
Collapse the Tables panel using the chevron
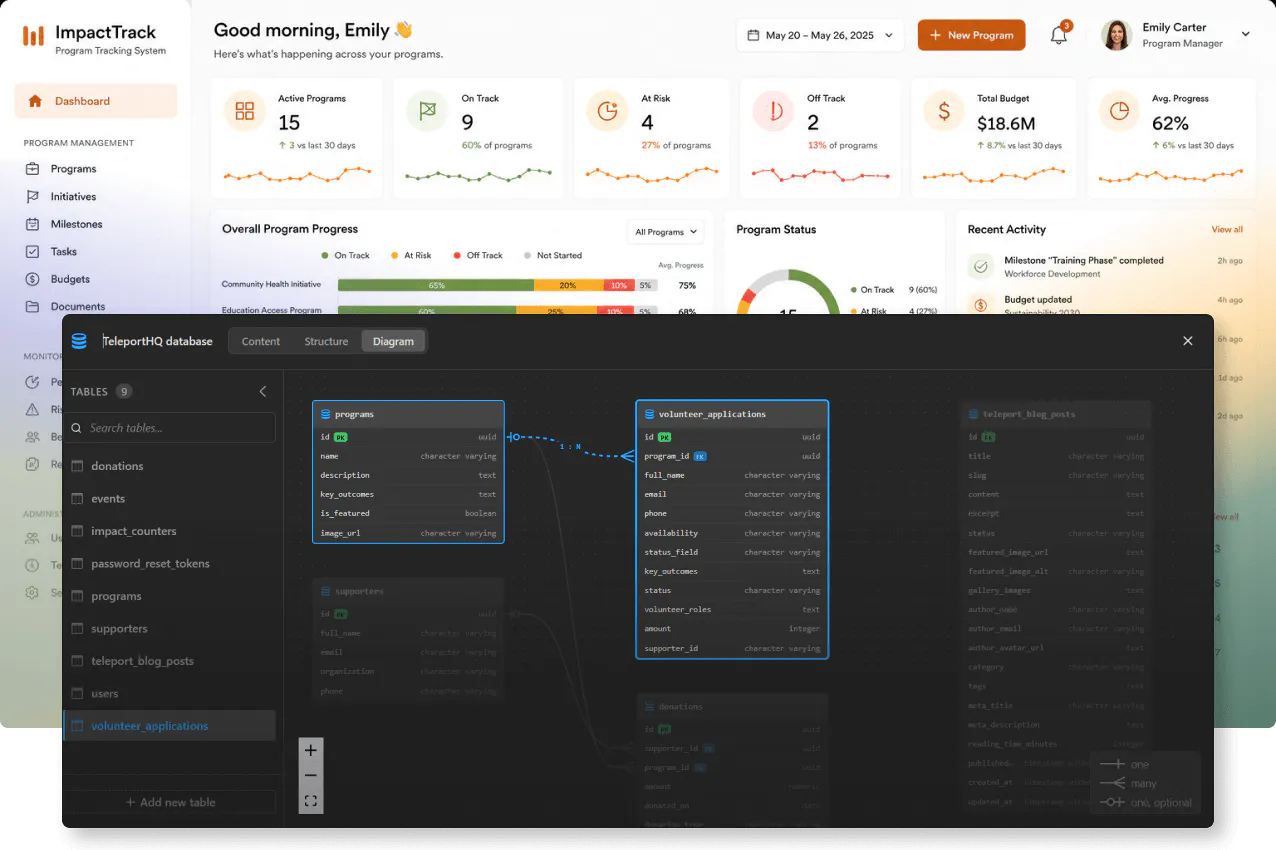point(263,391)
